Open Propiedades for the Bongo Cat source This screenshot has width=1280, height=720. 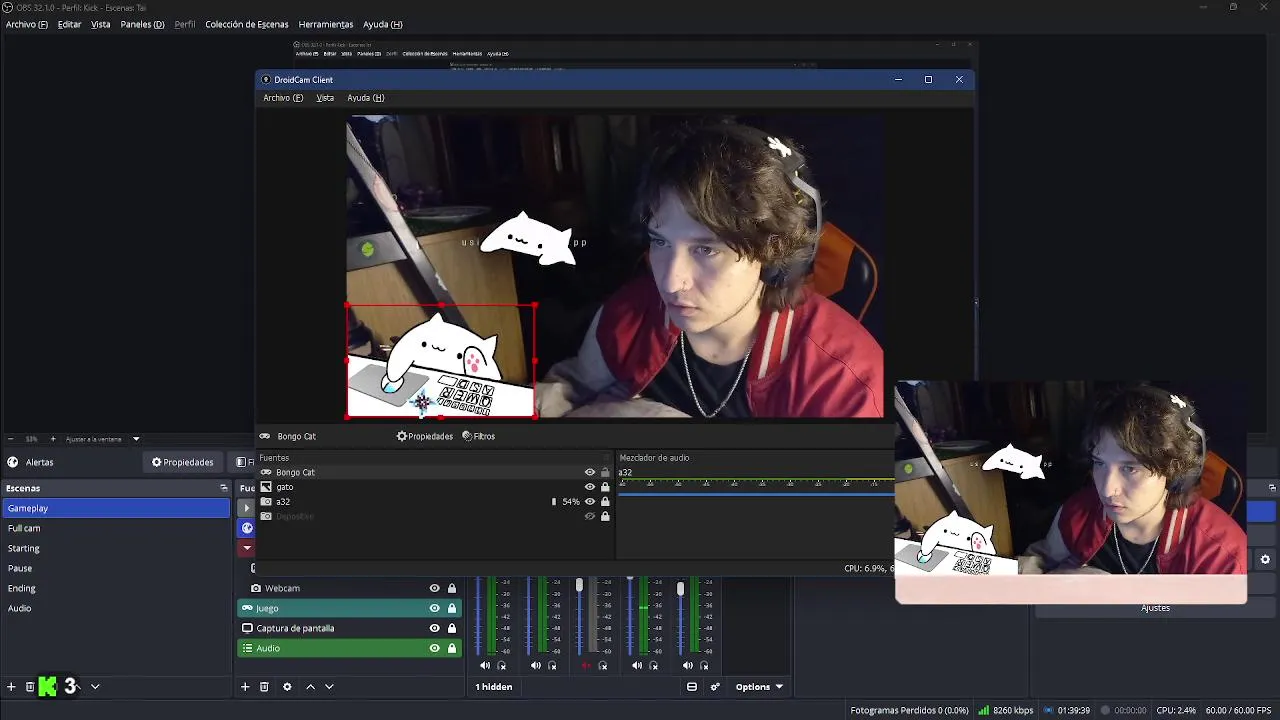tap(425, 436)
